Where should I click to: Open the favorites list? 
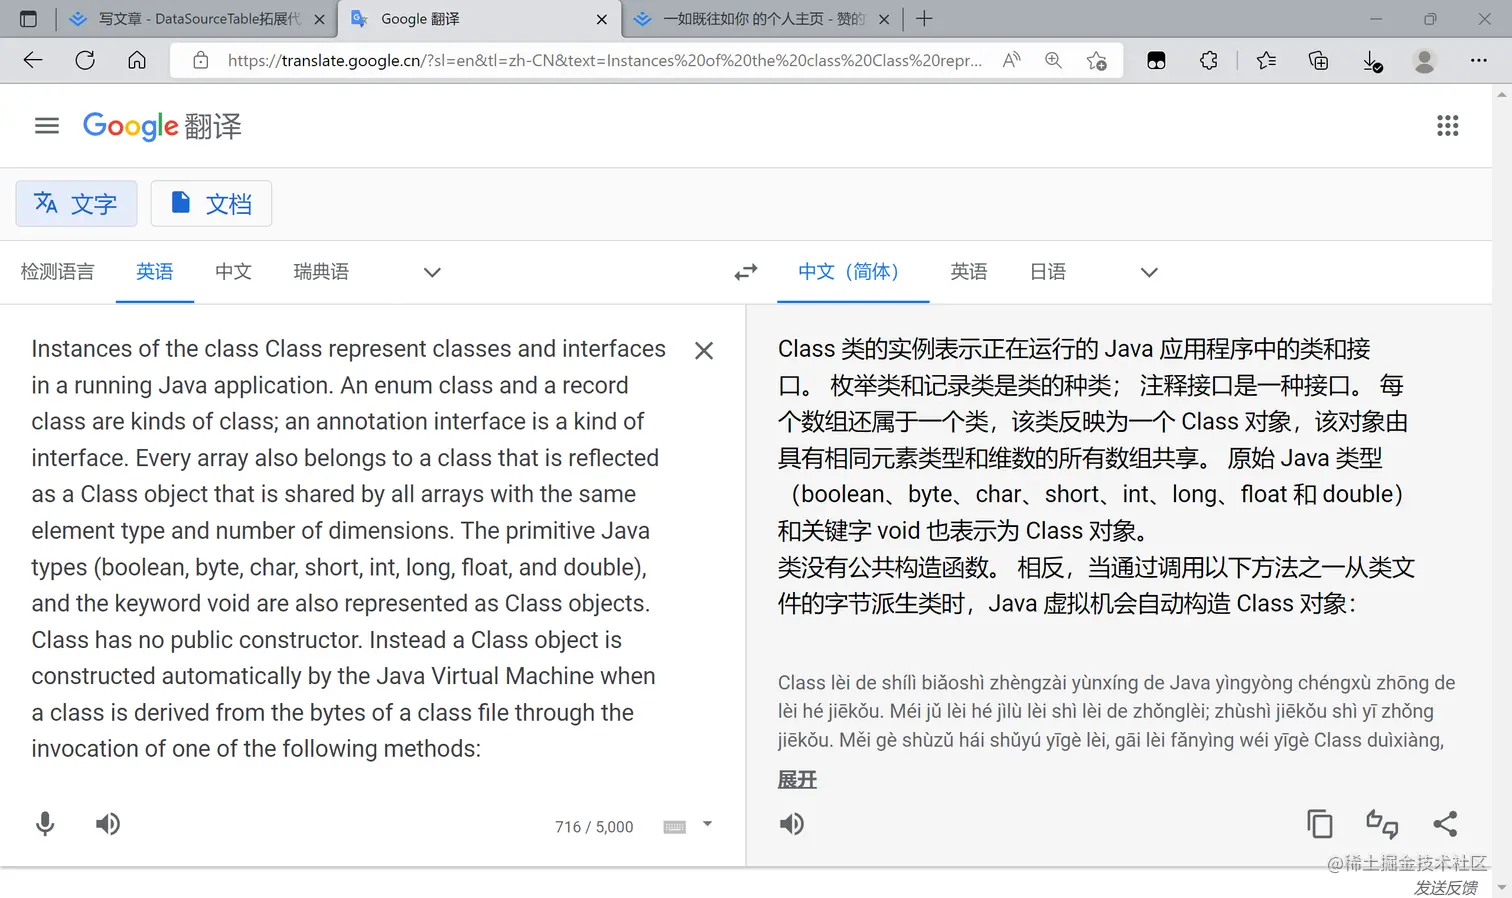click(1267, 61)
